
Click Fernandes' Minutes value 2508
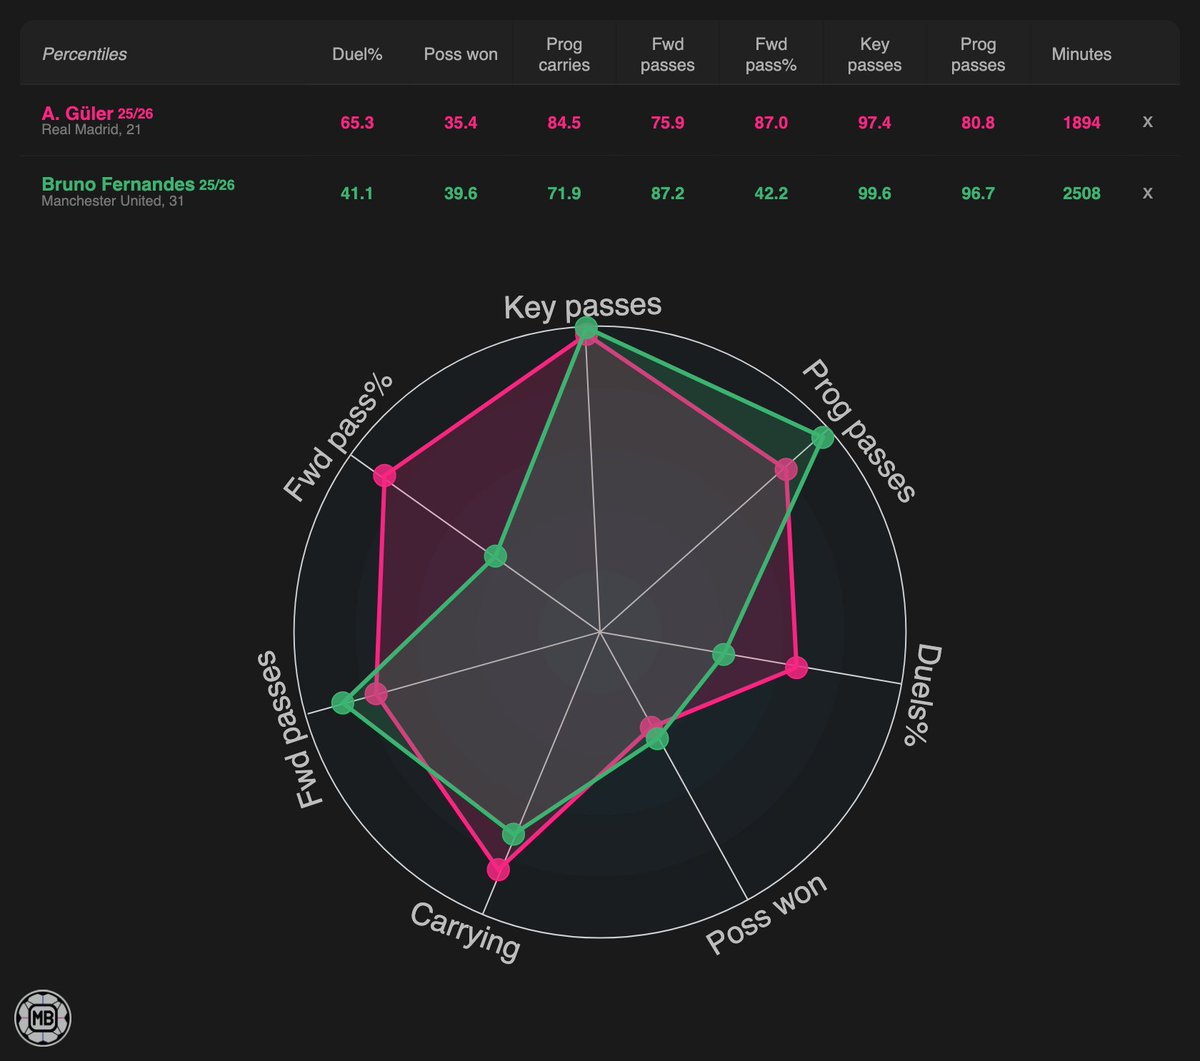[x=1081, y=193]
